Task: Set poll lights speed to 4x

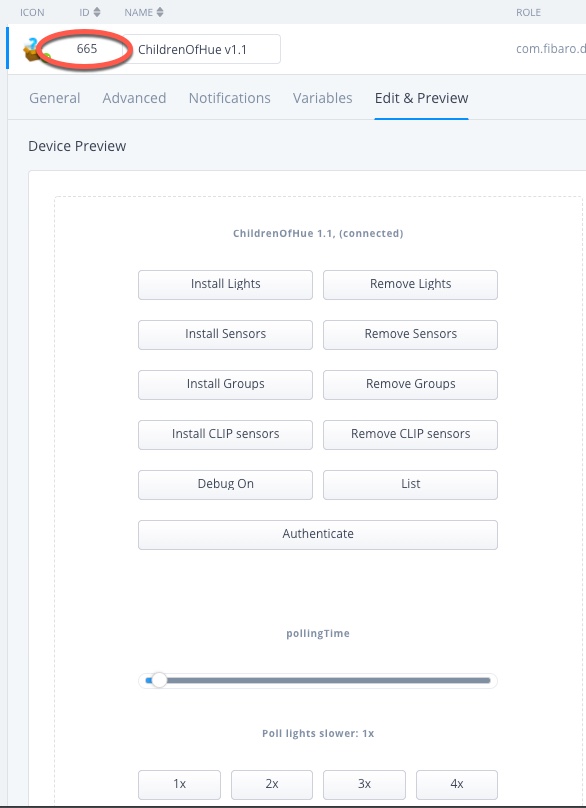Action: tap(457, 784)
